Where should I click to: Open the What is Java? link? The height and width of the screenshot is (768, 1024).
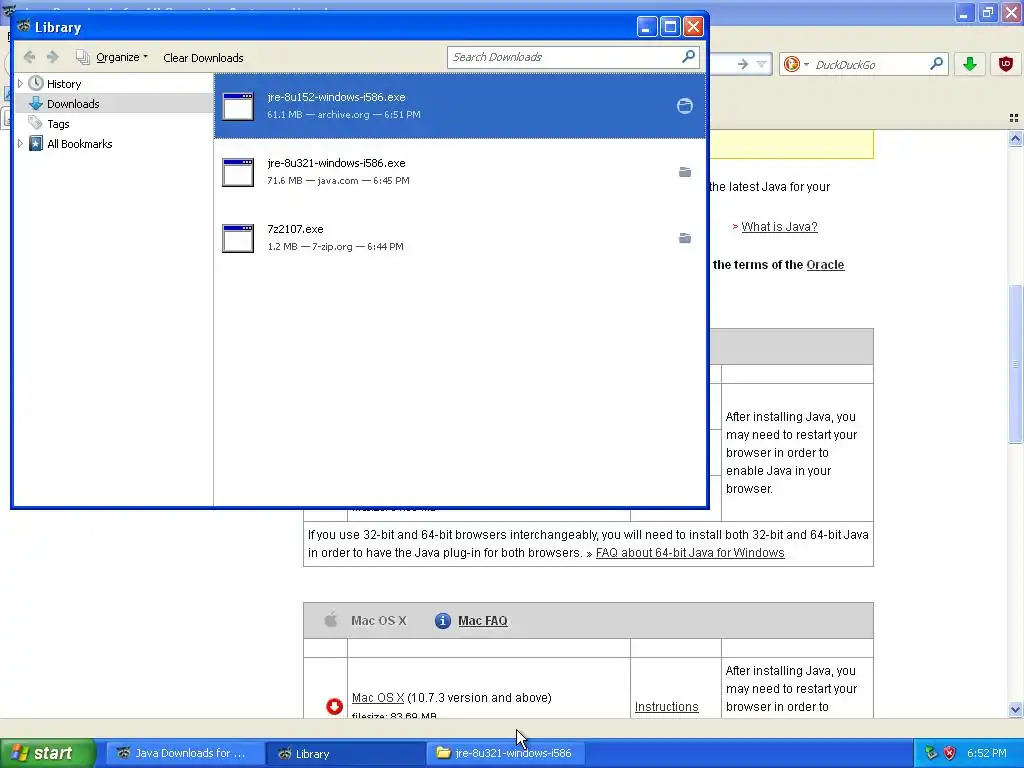click(x=779, y=227)
